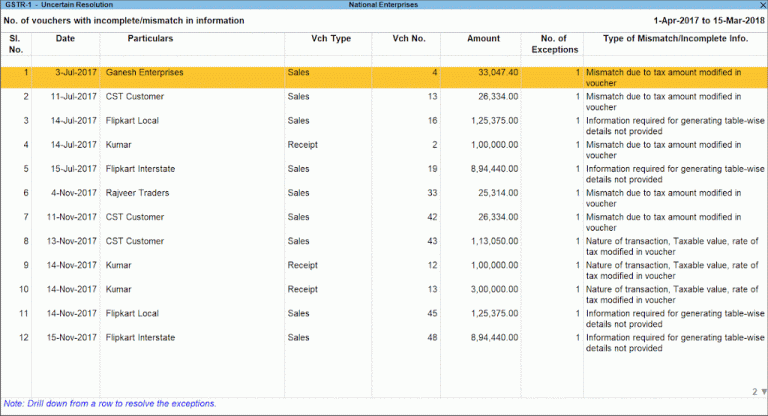The height and width of the screenshot is (416, 768).
Task: Click the Particulars column header
Action: (x=150, y=38)
